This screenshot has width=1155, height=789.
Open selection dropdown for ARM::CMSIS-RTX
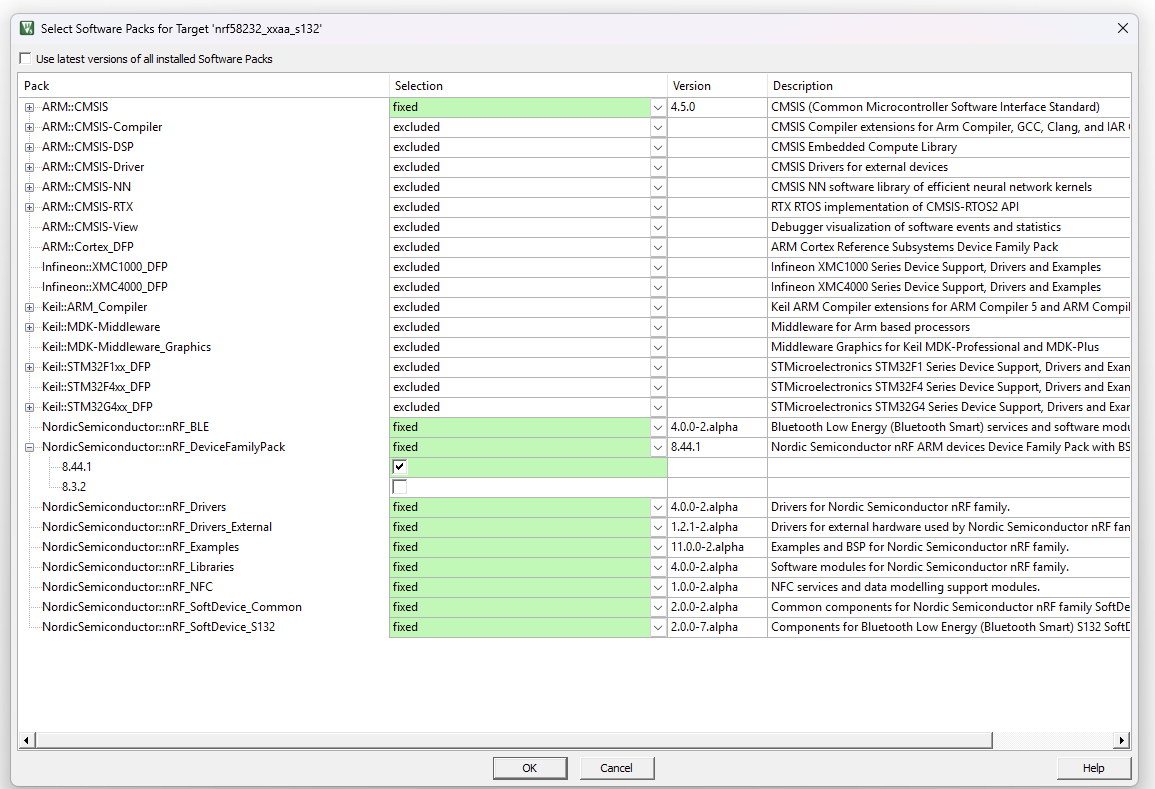657,207
